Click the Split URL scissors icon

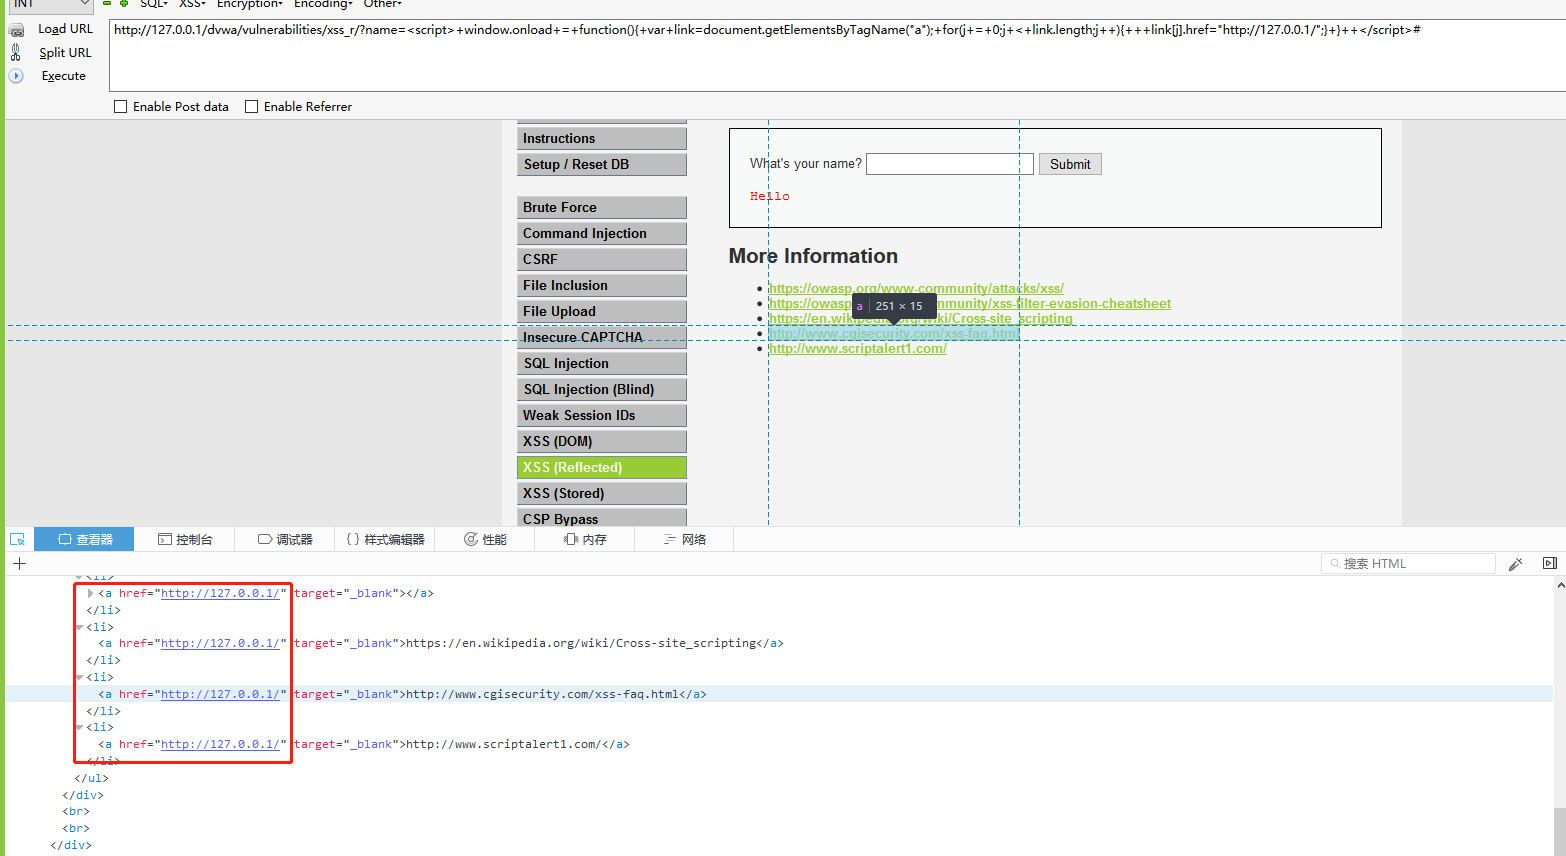(17, 52)
